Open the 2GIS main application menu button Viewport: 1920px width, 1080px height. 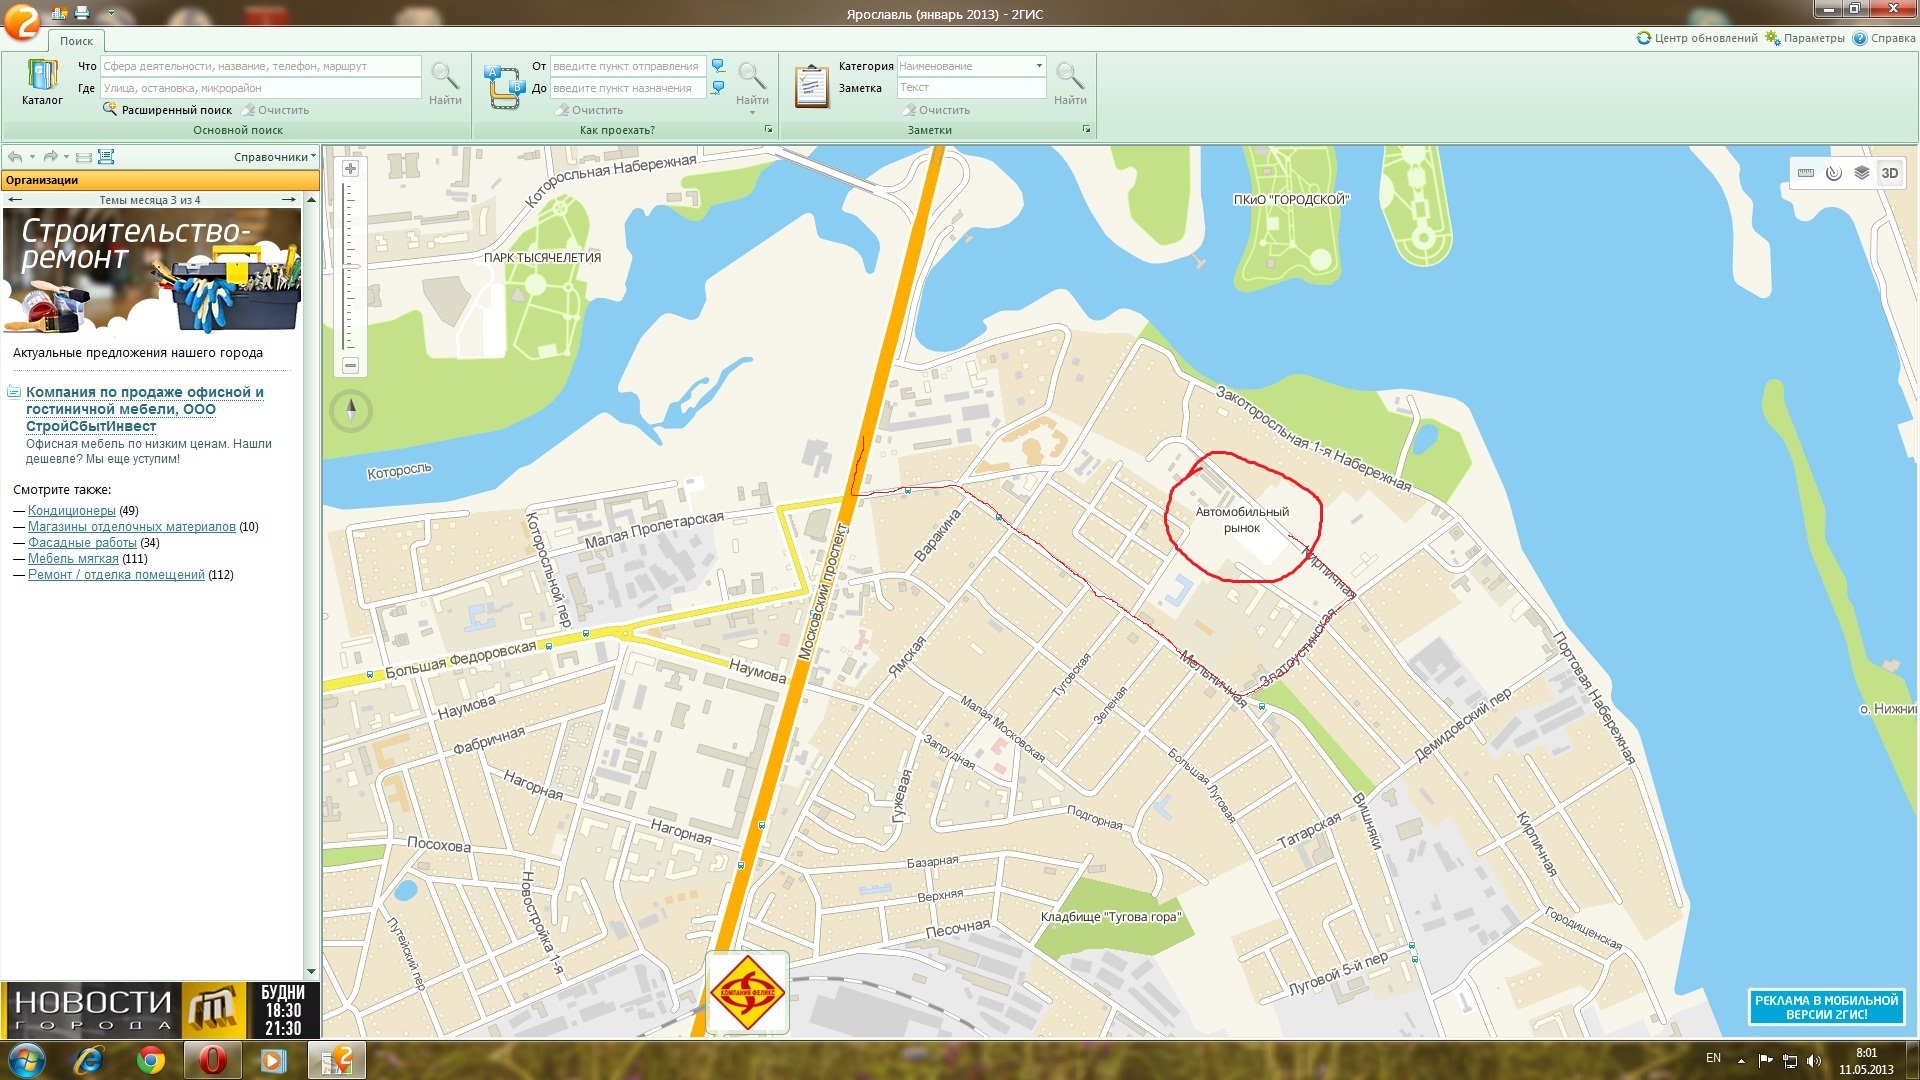tap(21, 20)
